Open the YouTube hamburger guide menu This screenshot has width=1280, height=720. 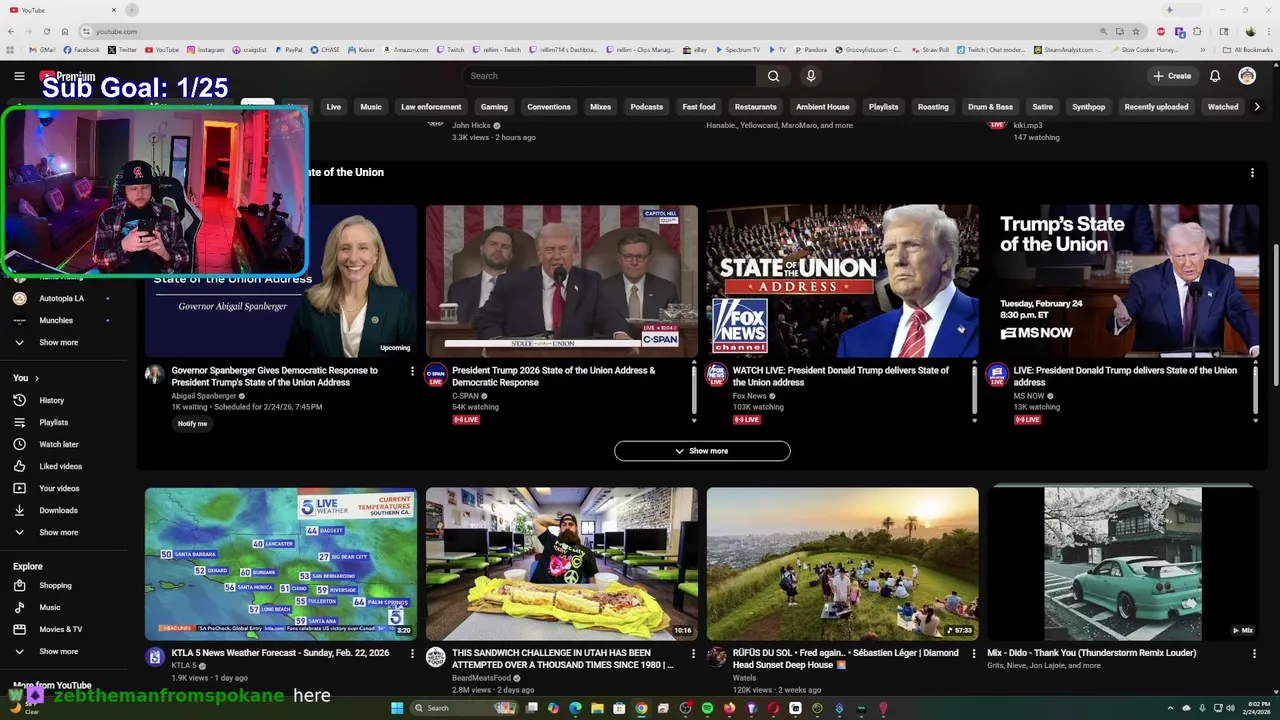[x=19, y=76]
